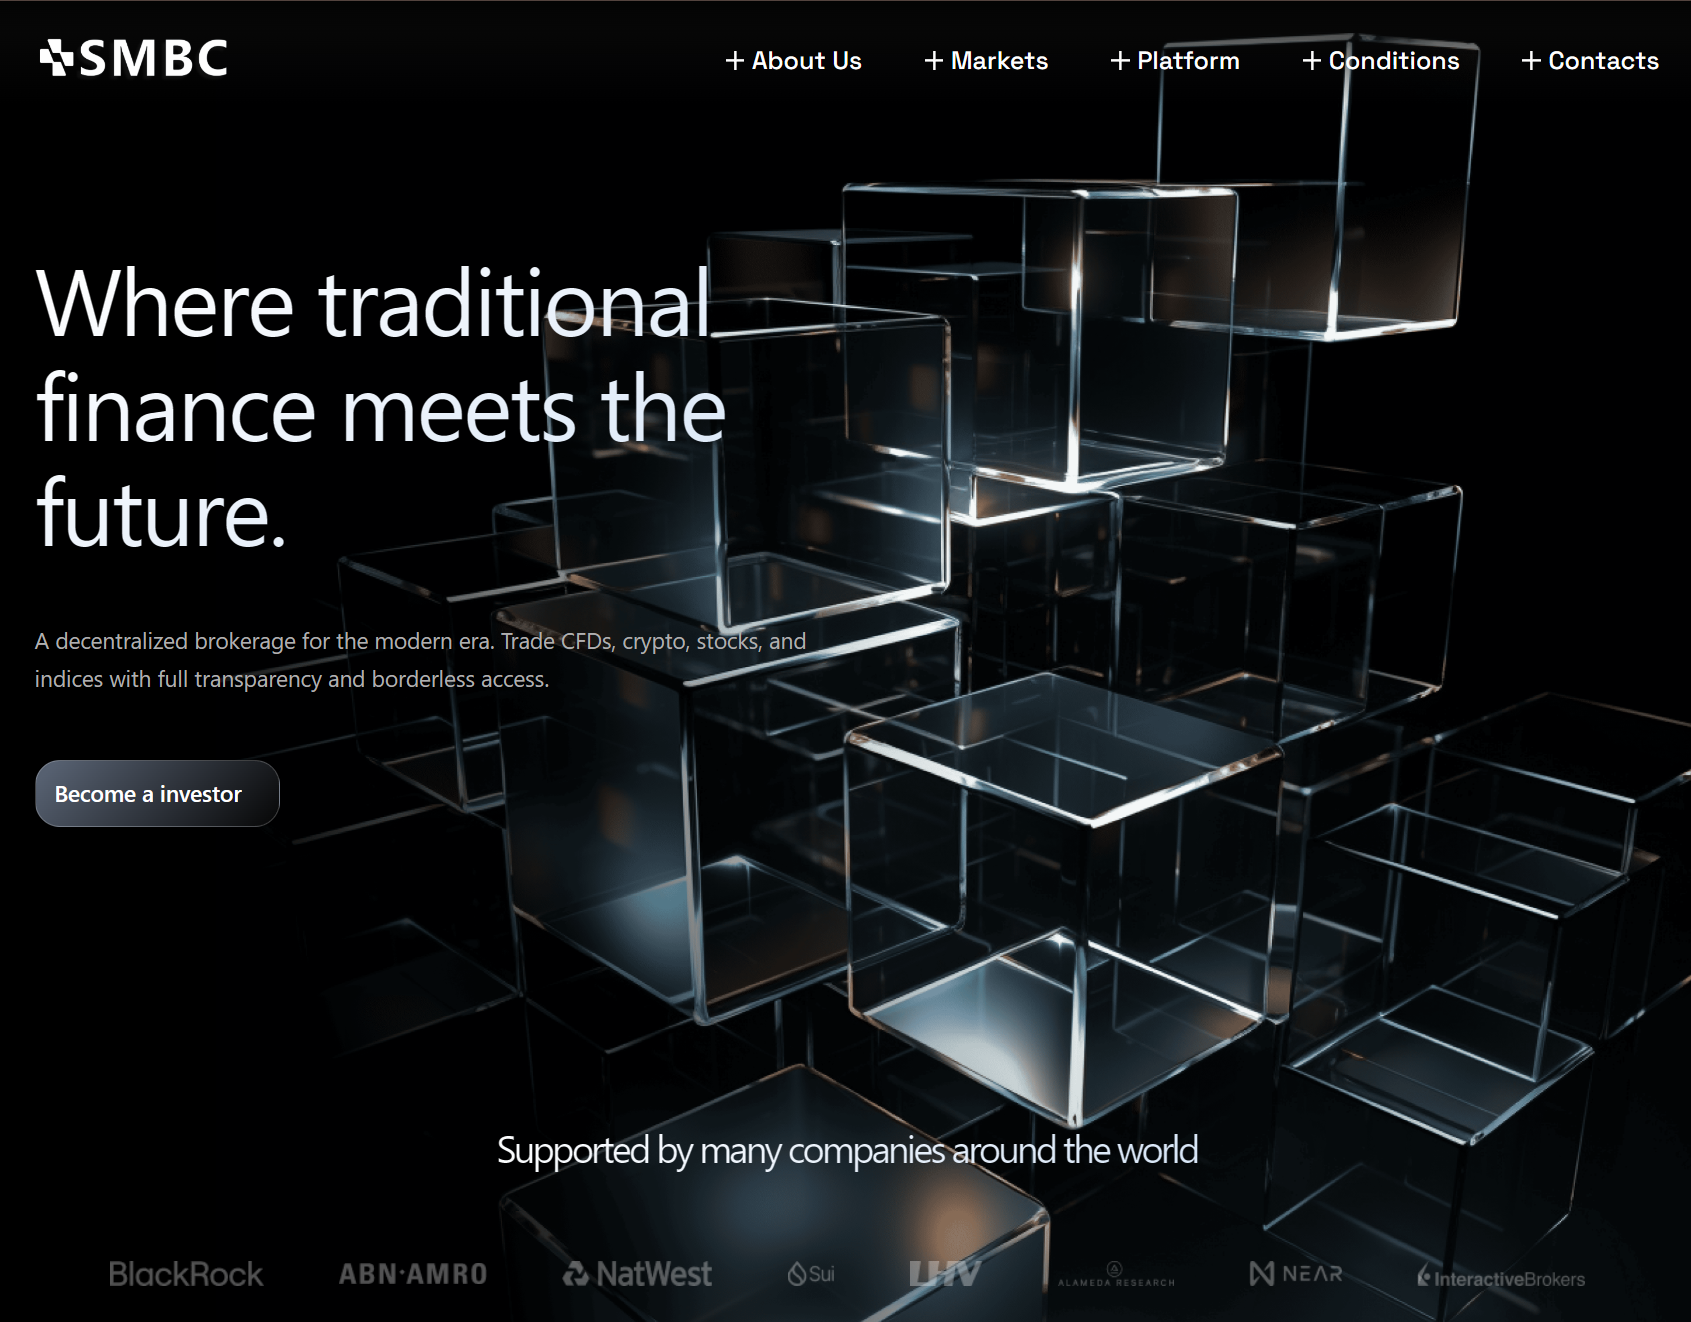This screenshot has height=1322, width=1691.
Task: Open the Conditions menu
Action: click(1381, 61)
